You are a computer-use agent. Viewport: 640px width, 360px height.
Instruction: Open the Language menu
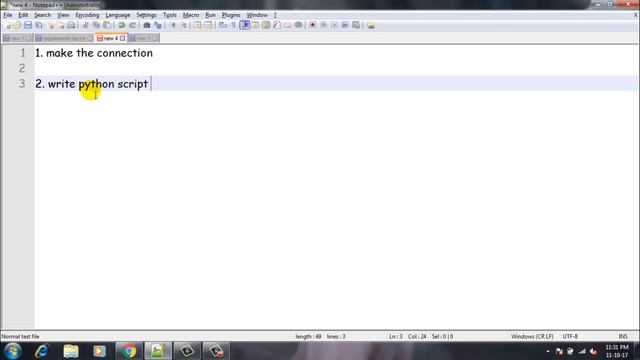(118, 15)
